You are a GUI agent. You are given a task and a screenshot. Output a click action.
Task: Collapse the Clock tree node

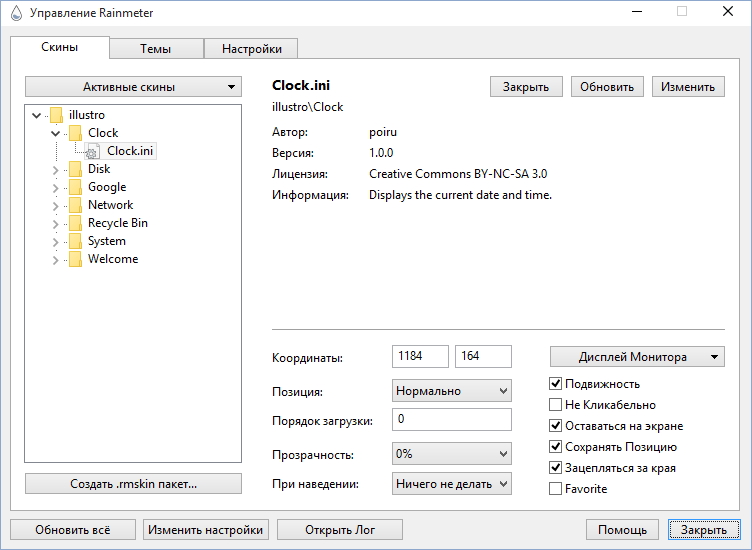[x=56, y=133]
